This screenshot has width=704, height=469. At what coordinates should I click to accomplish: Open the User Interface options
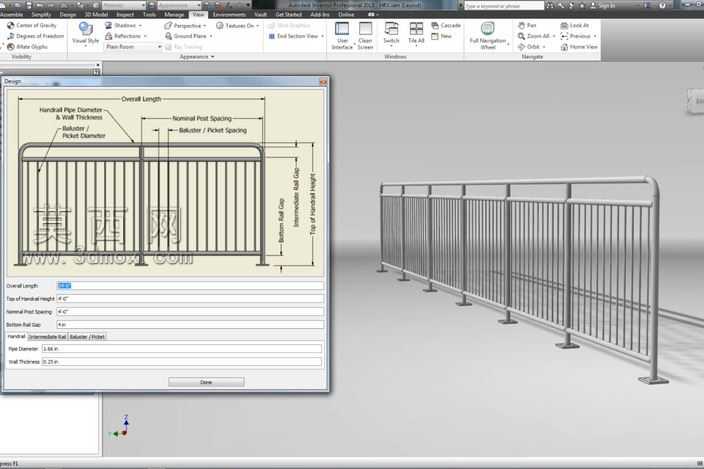[342, 35]
